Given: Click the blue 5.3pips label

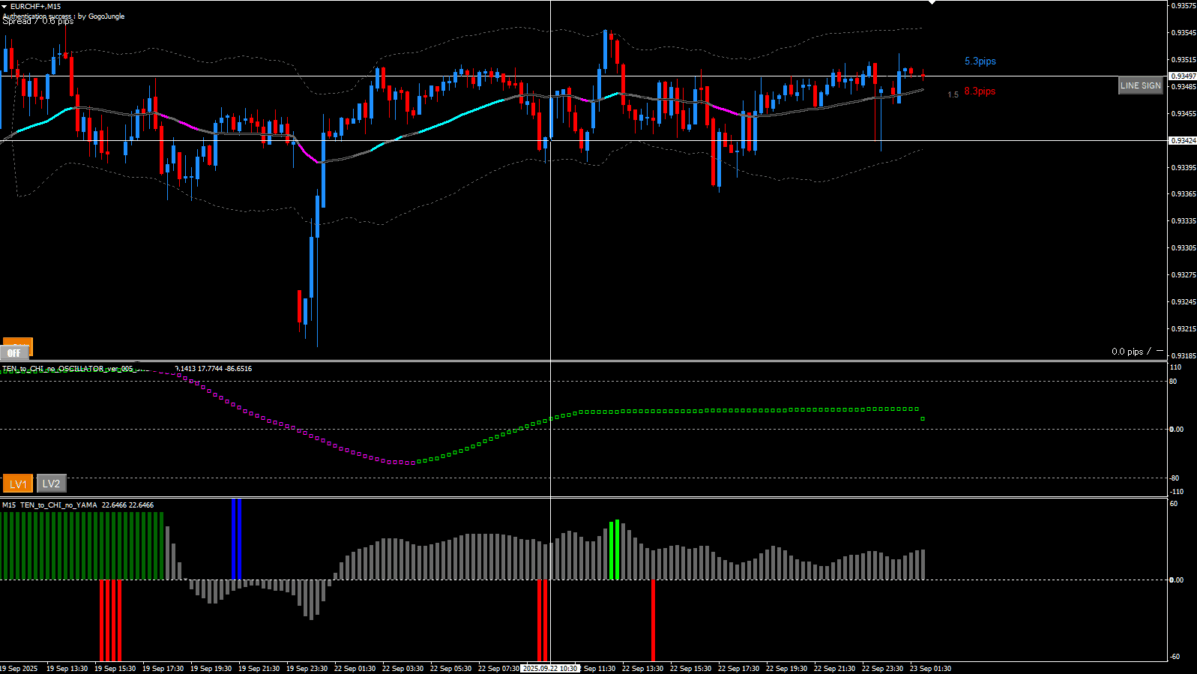Looking at the screenshot, I should [x=979, y=61].
